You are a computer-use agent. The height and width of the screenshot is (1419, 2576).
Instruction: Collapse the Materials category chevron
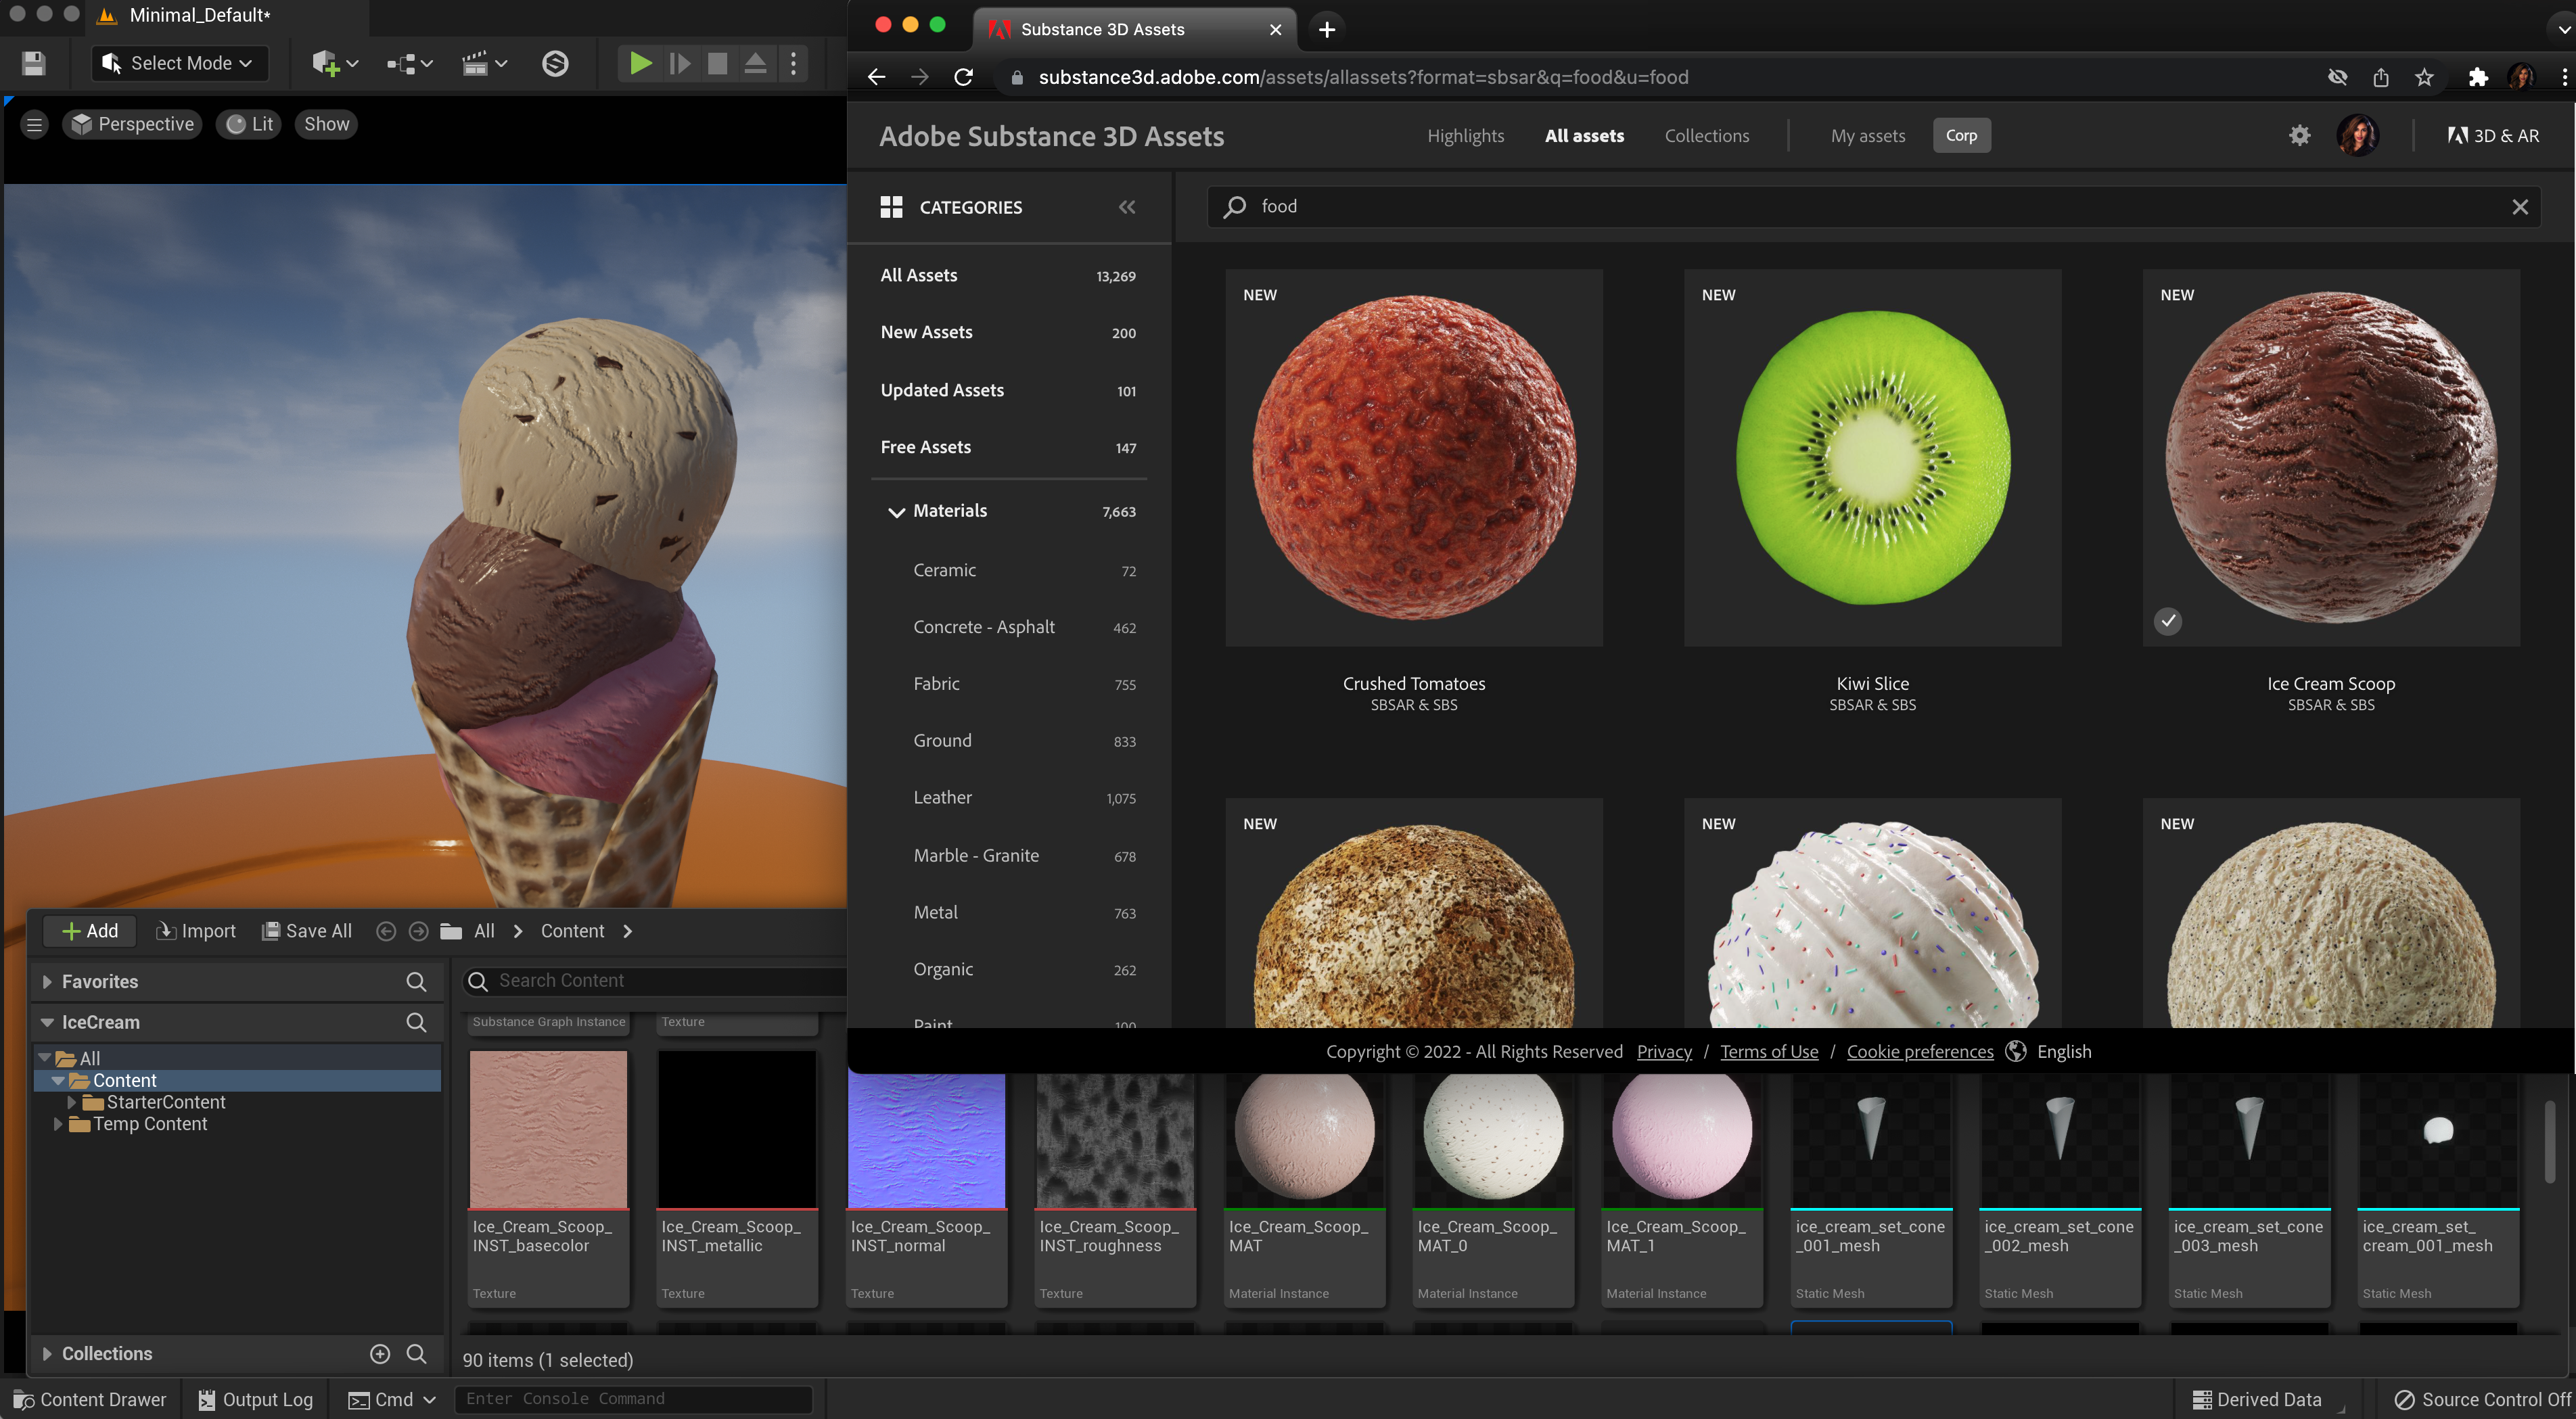pyautogui.click(x=895, y=512)
